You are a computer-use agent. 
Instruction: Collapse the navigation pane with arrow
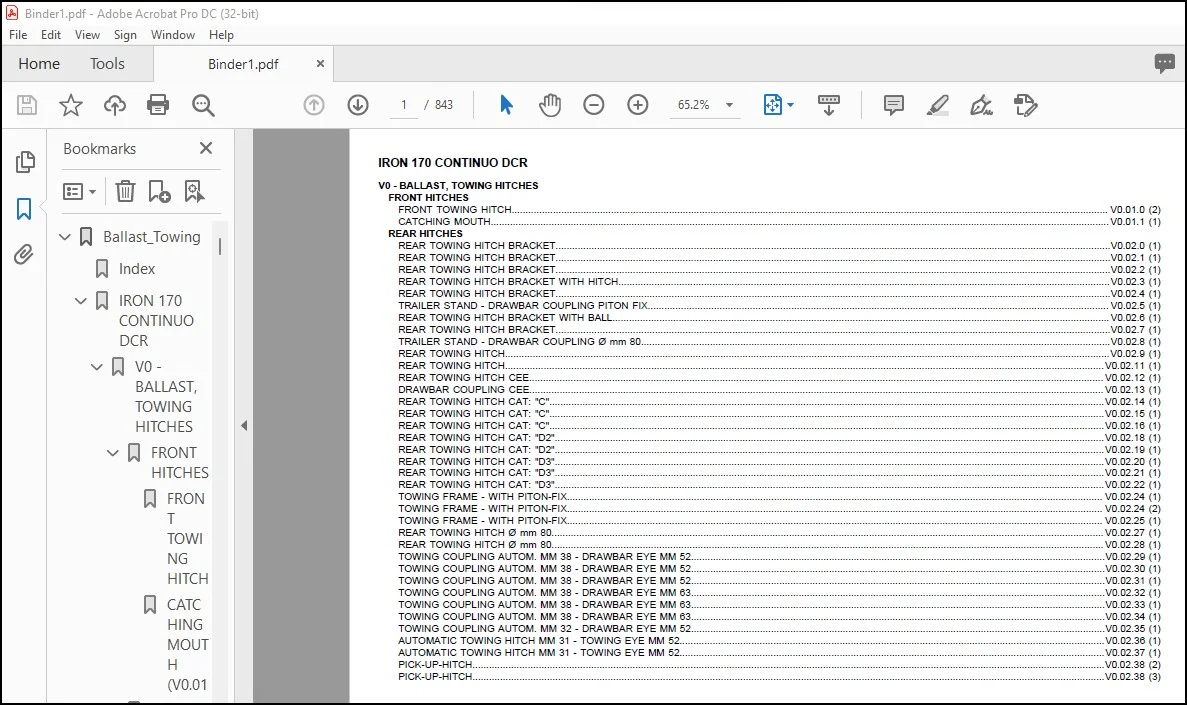[x=244, y=426]
